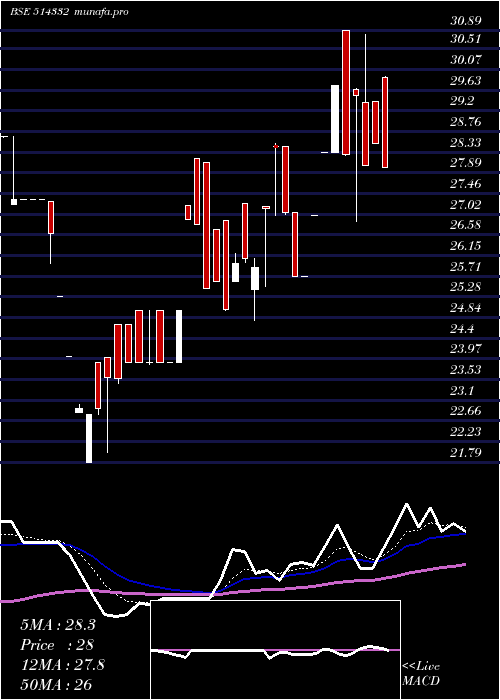Pick the 28.76 price axis label

[466, 122]
